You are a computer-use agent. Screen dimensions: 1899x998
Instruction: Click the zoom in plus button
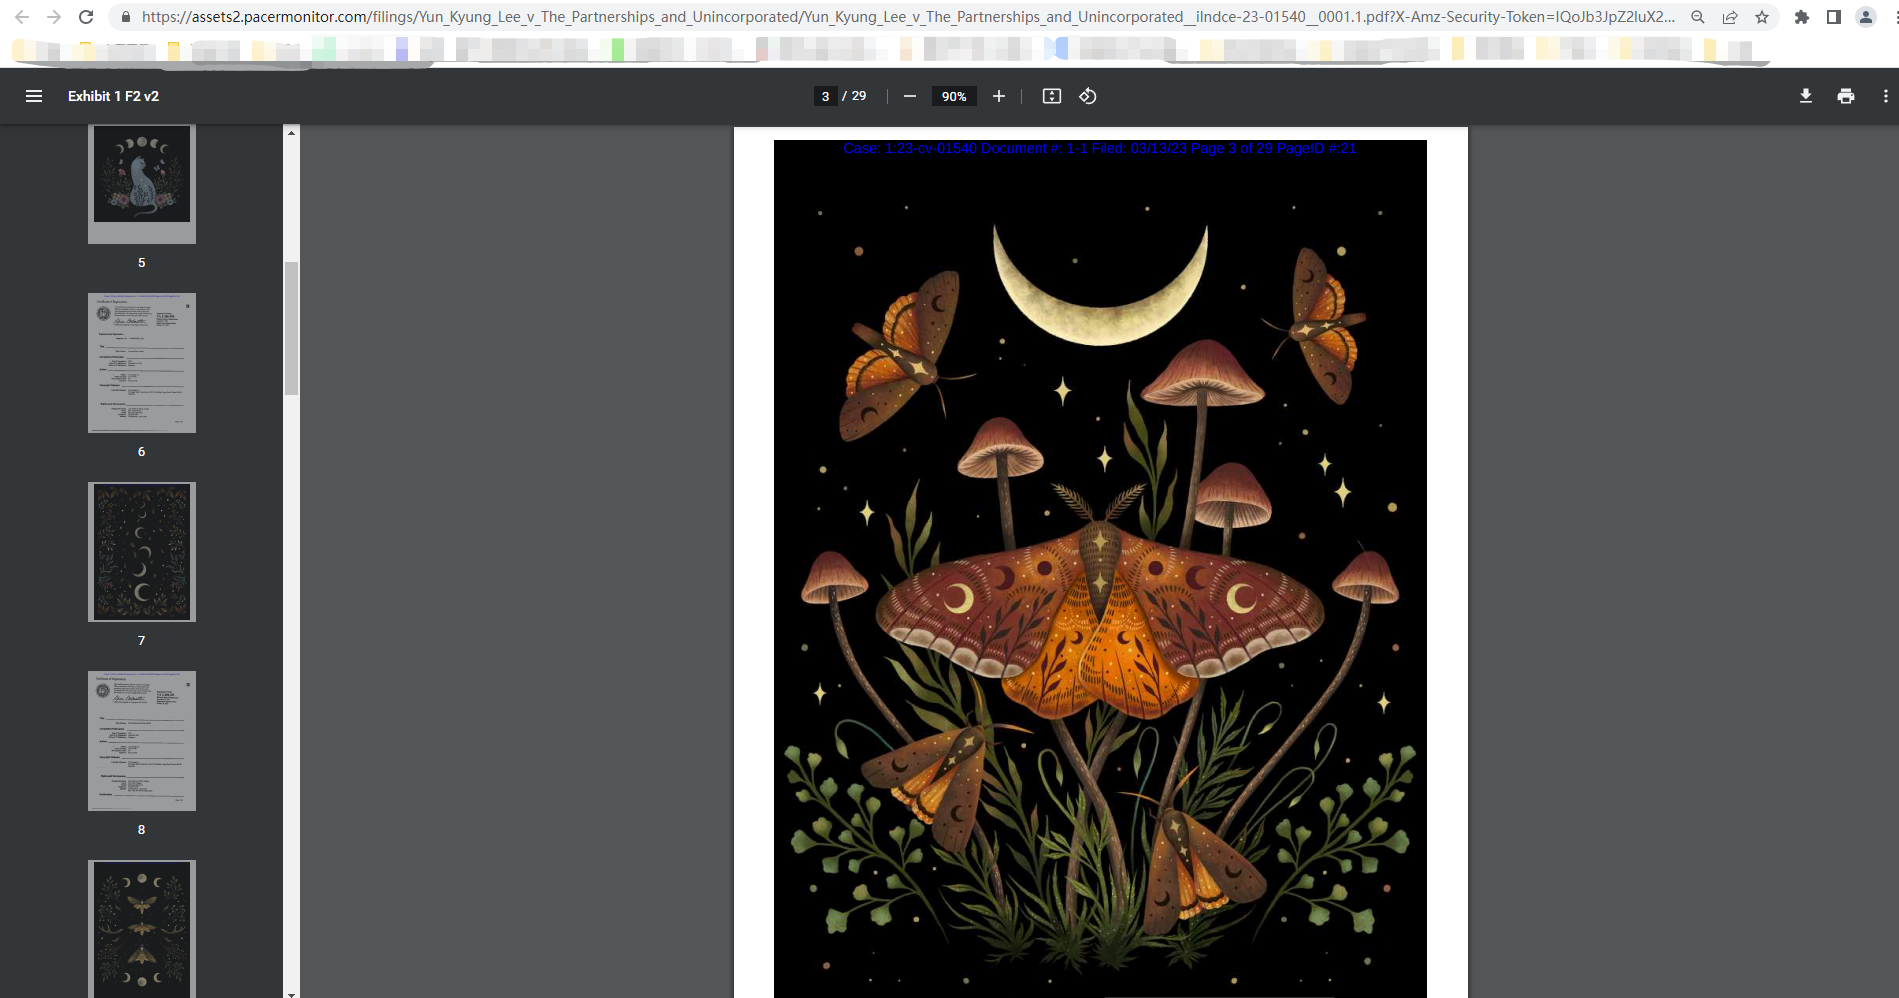pyautogui.click(x=998, y=96)
